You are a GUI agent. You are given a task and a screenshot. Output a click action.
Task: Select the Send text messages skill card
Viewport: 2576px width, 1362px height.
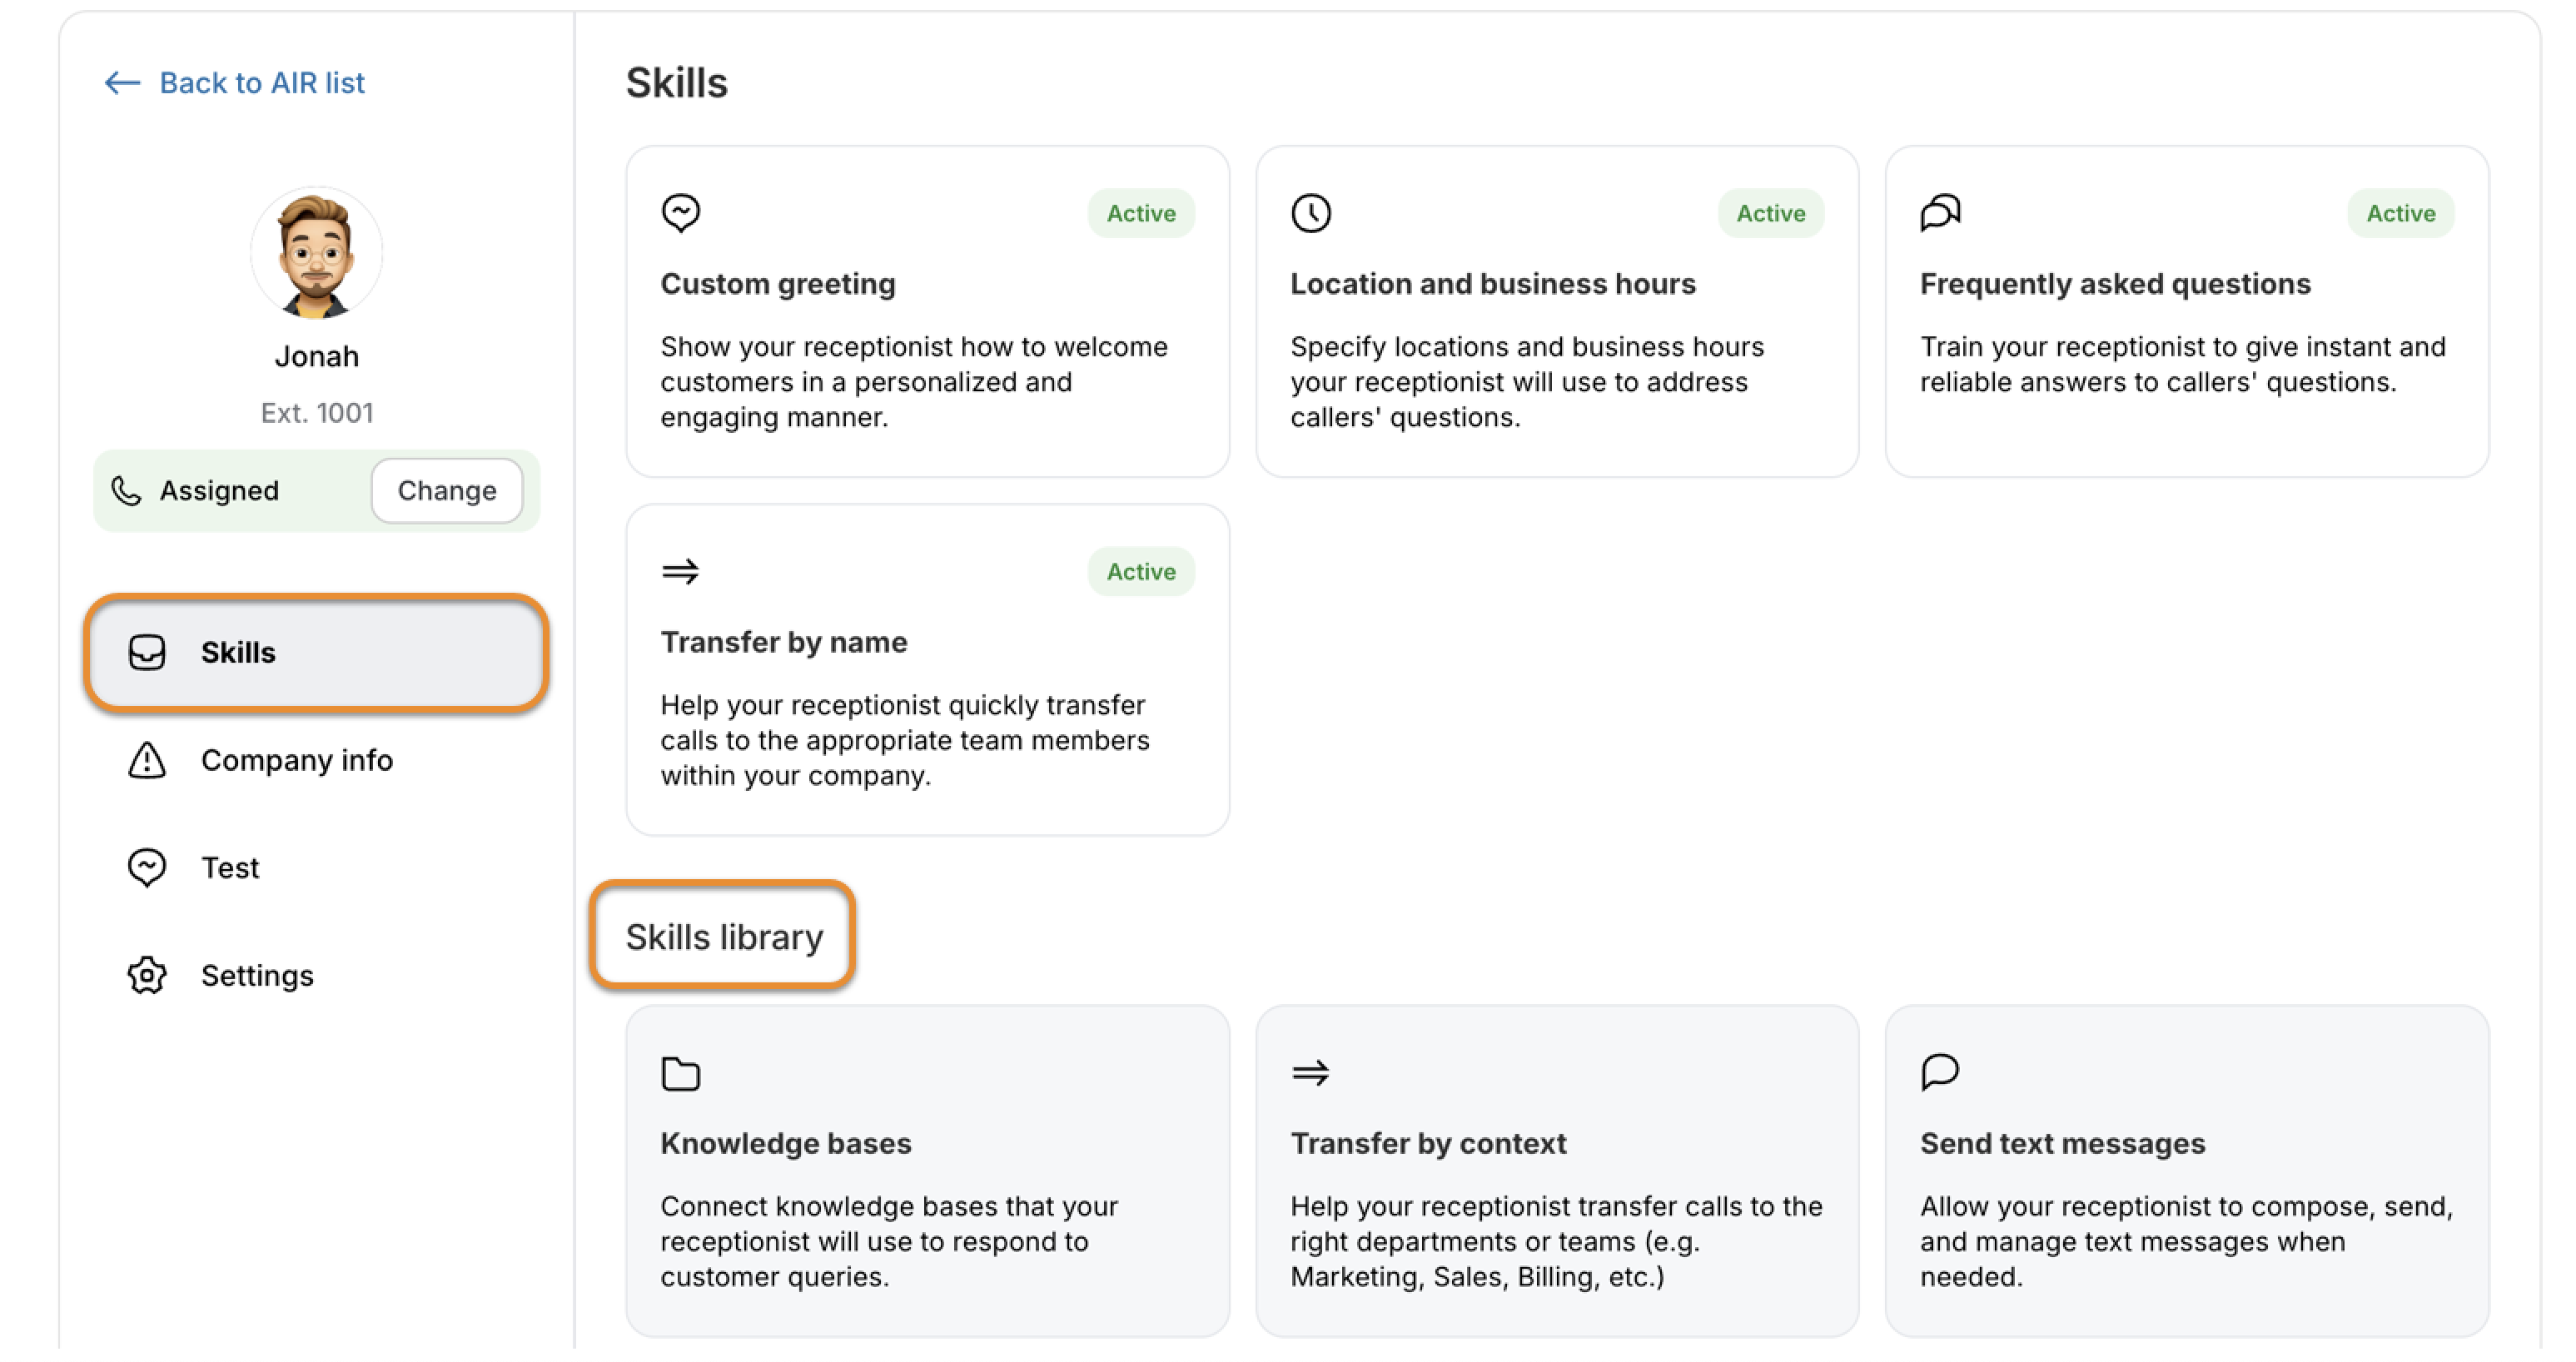point(2186,1170)
